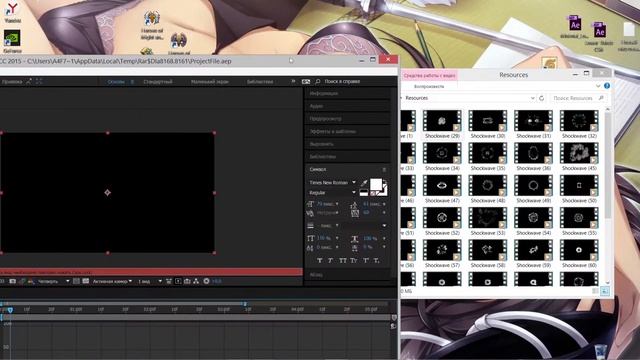
Task: Apply Faux Bold text style
Action: (x=320, y=260)
